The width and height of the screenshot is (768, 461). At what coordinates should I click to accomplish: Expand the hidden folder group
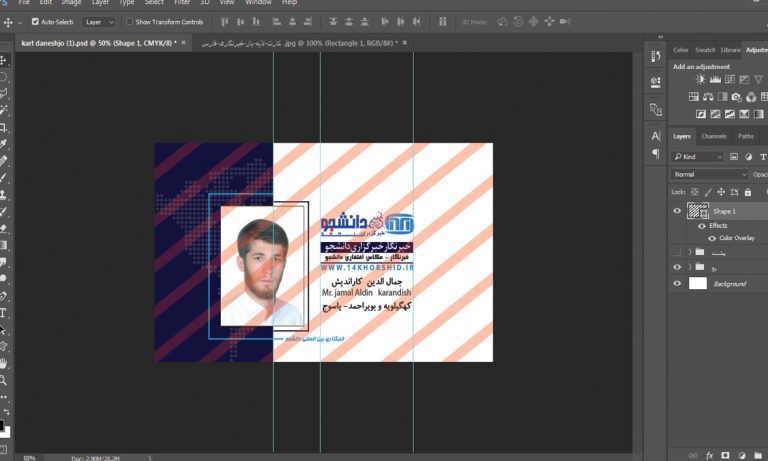690,252
